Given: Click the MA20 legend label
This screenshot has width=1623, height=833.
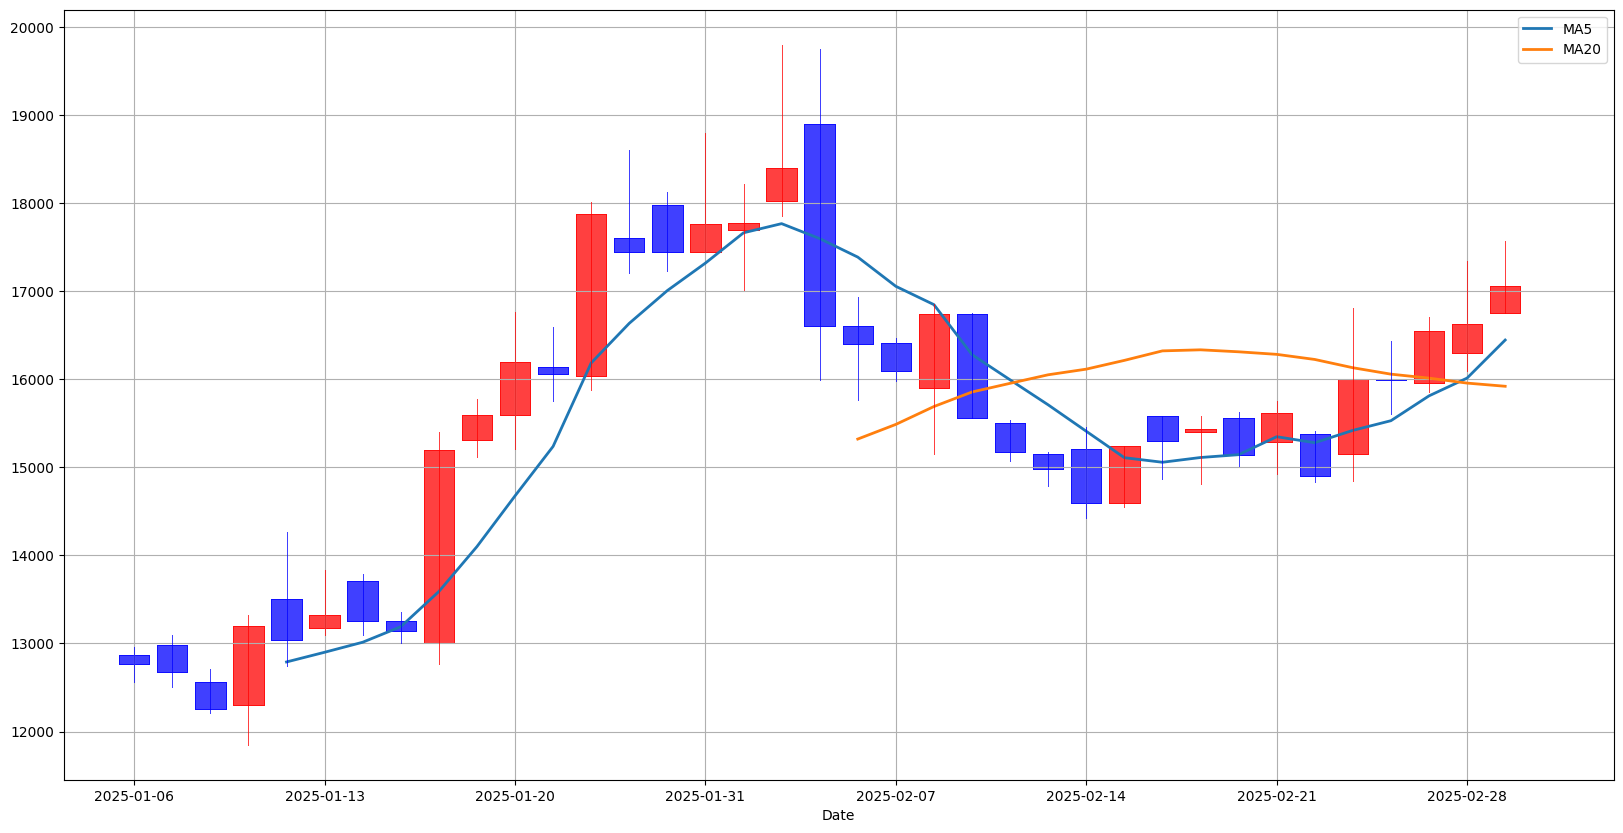Looking at the screenshot, I should point(1581,49).
